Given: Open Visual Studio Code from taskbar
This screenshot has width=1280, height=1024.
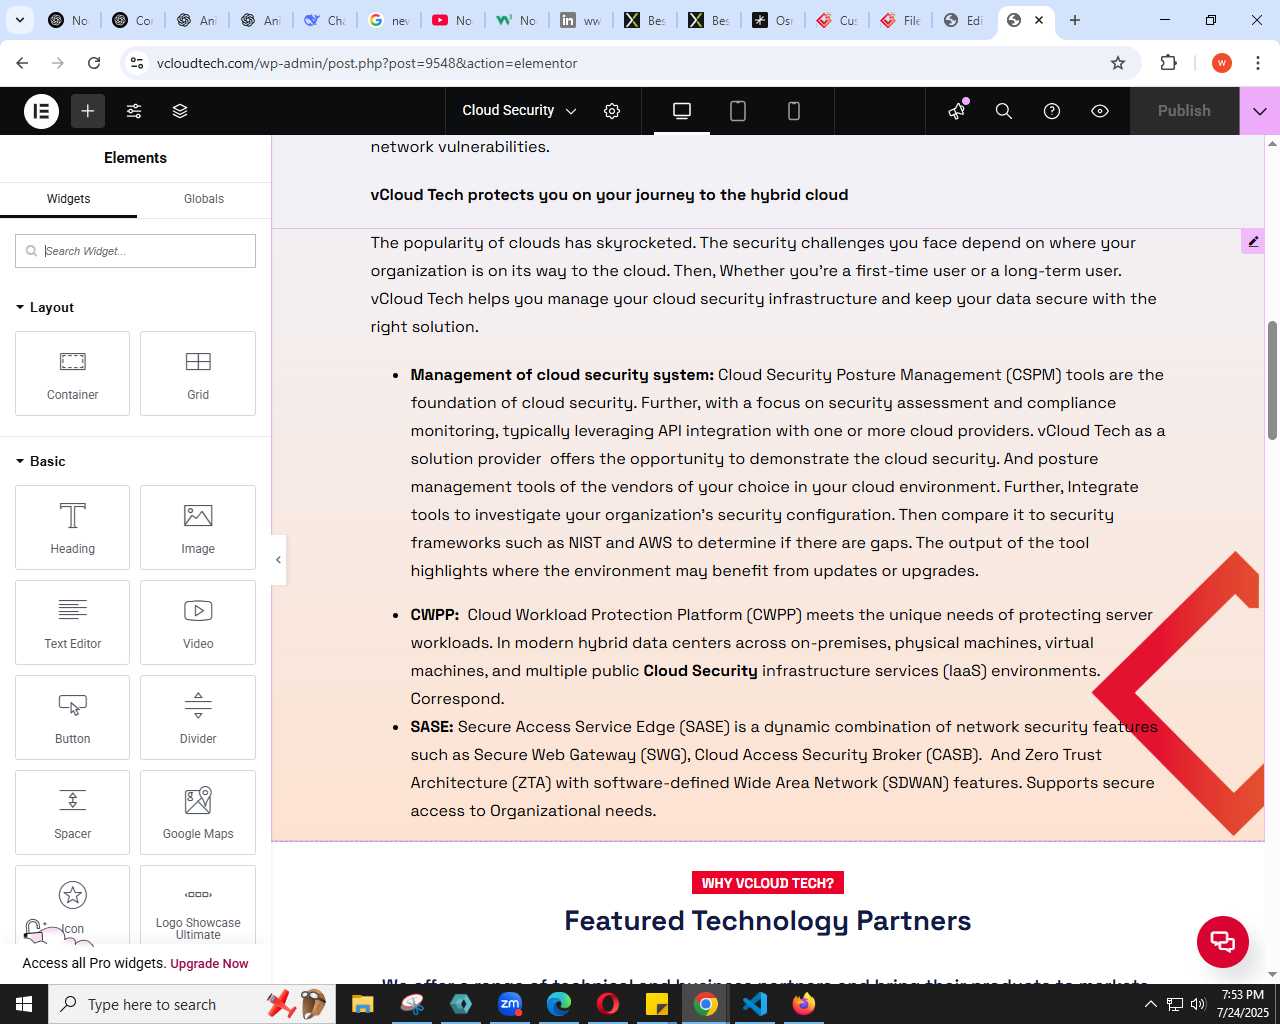Looking at the screenshot, I should point(755,1004).
